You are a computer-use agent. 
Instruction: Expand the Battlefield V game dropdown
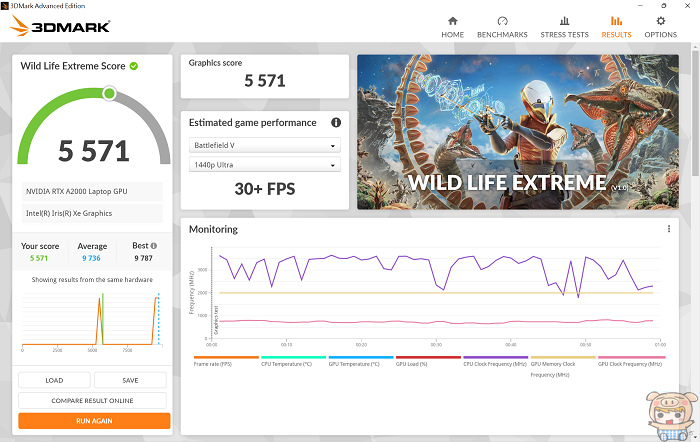(265, 145)
